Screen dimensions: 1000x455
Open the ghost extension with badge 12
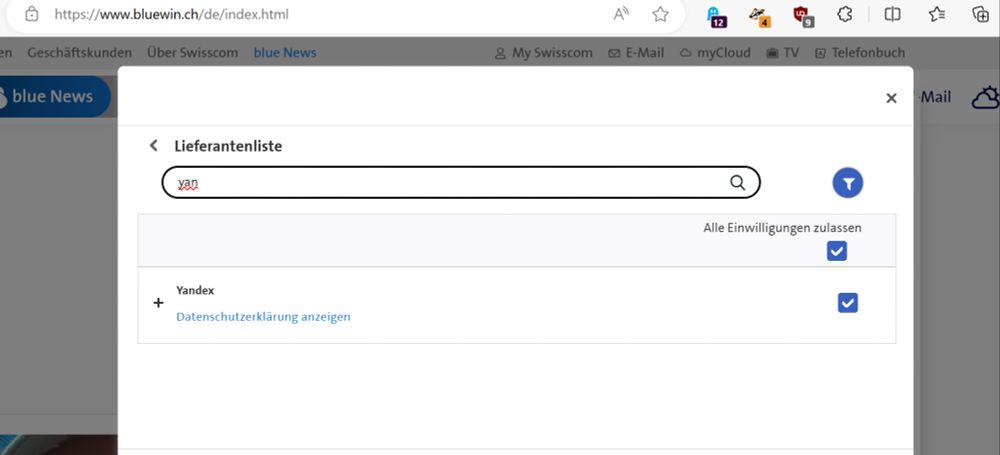717,15
